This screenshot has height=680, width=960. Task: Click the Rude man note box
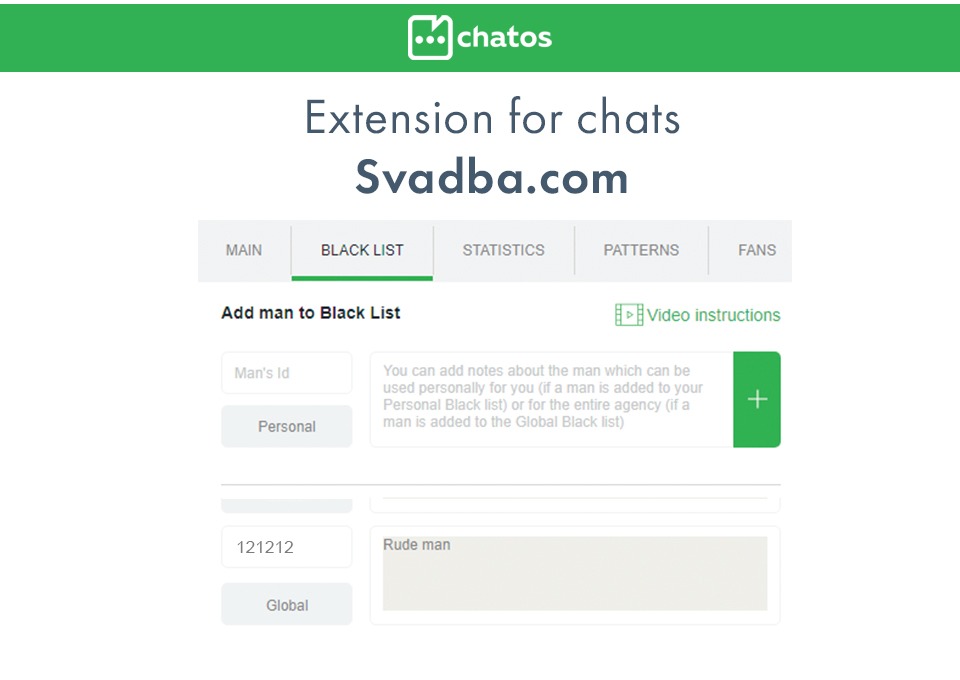574,574
